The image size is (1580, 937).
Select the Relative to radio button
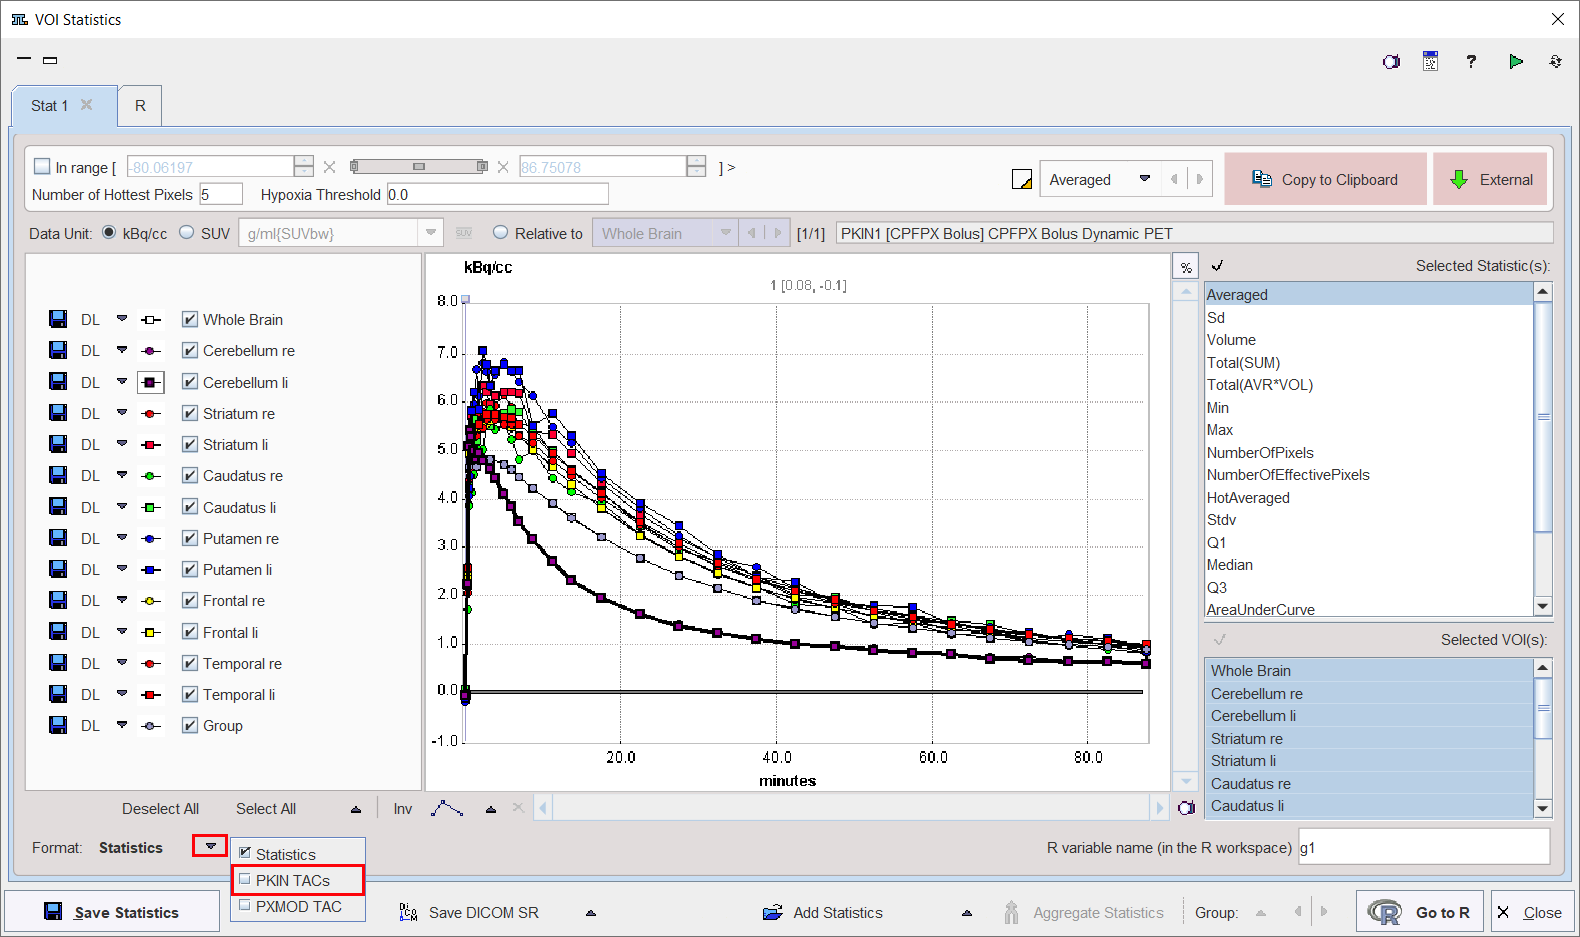coord(501,232)
